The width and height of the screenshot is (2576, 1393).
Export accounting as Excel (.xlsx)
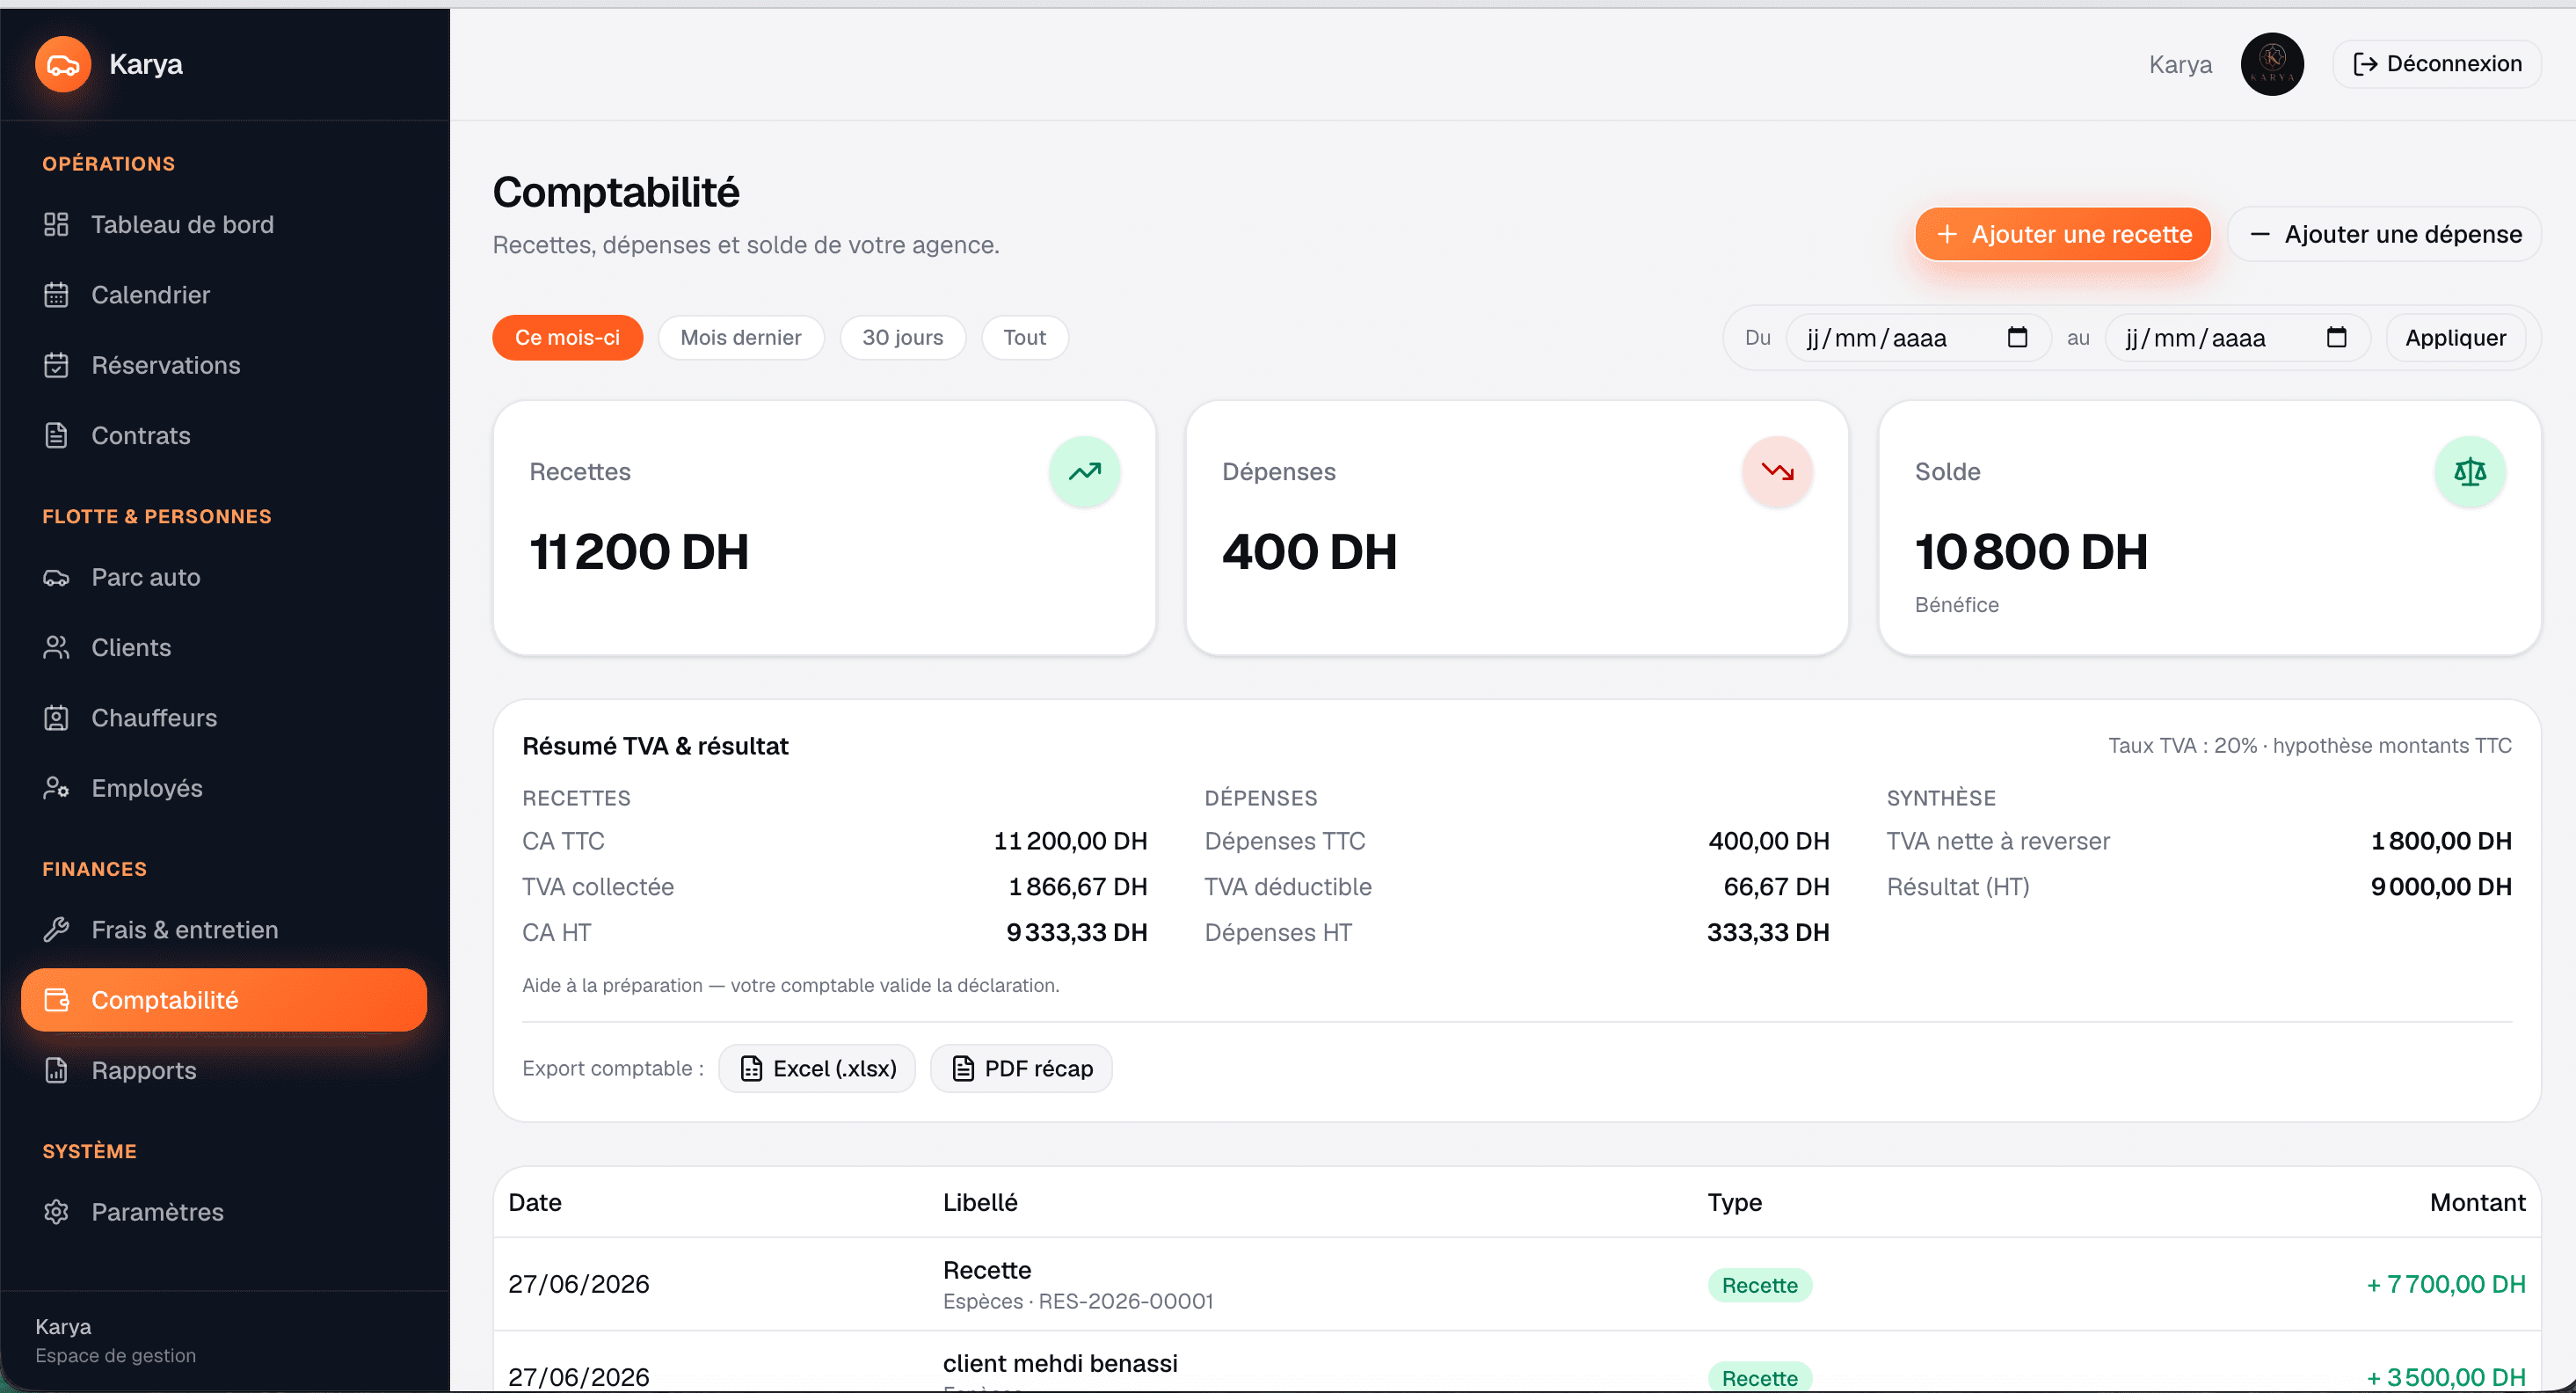click(x=817, y=1069)
